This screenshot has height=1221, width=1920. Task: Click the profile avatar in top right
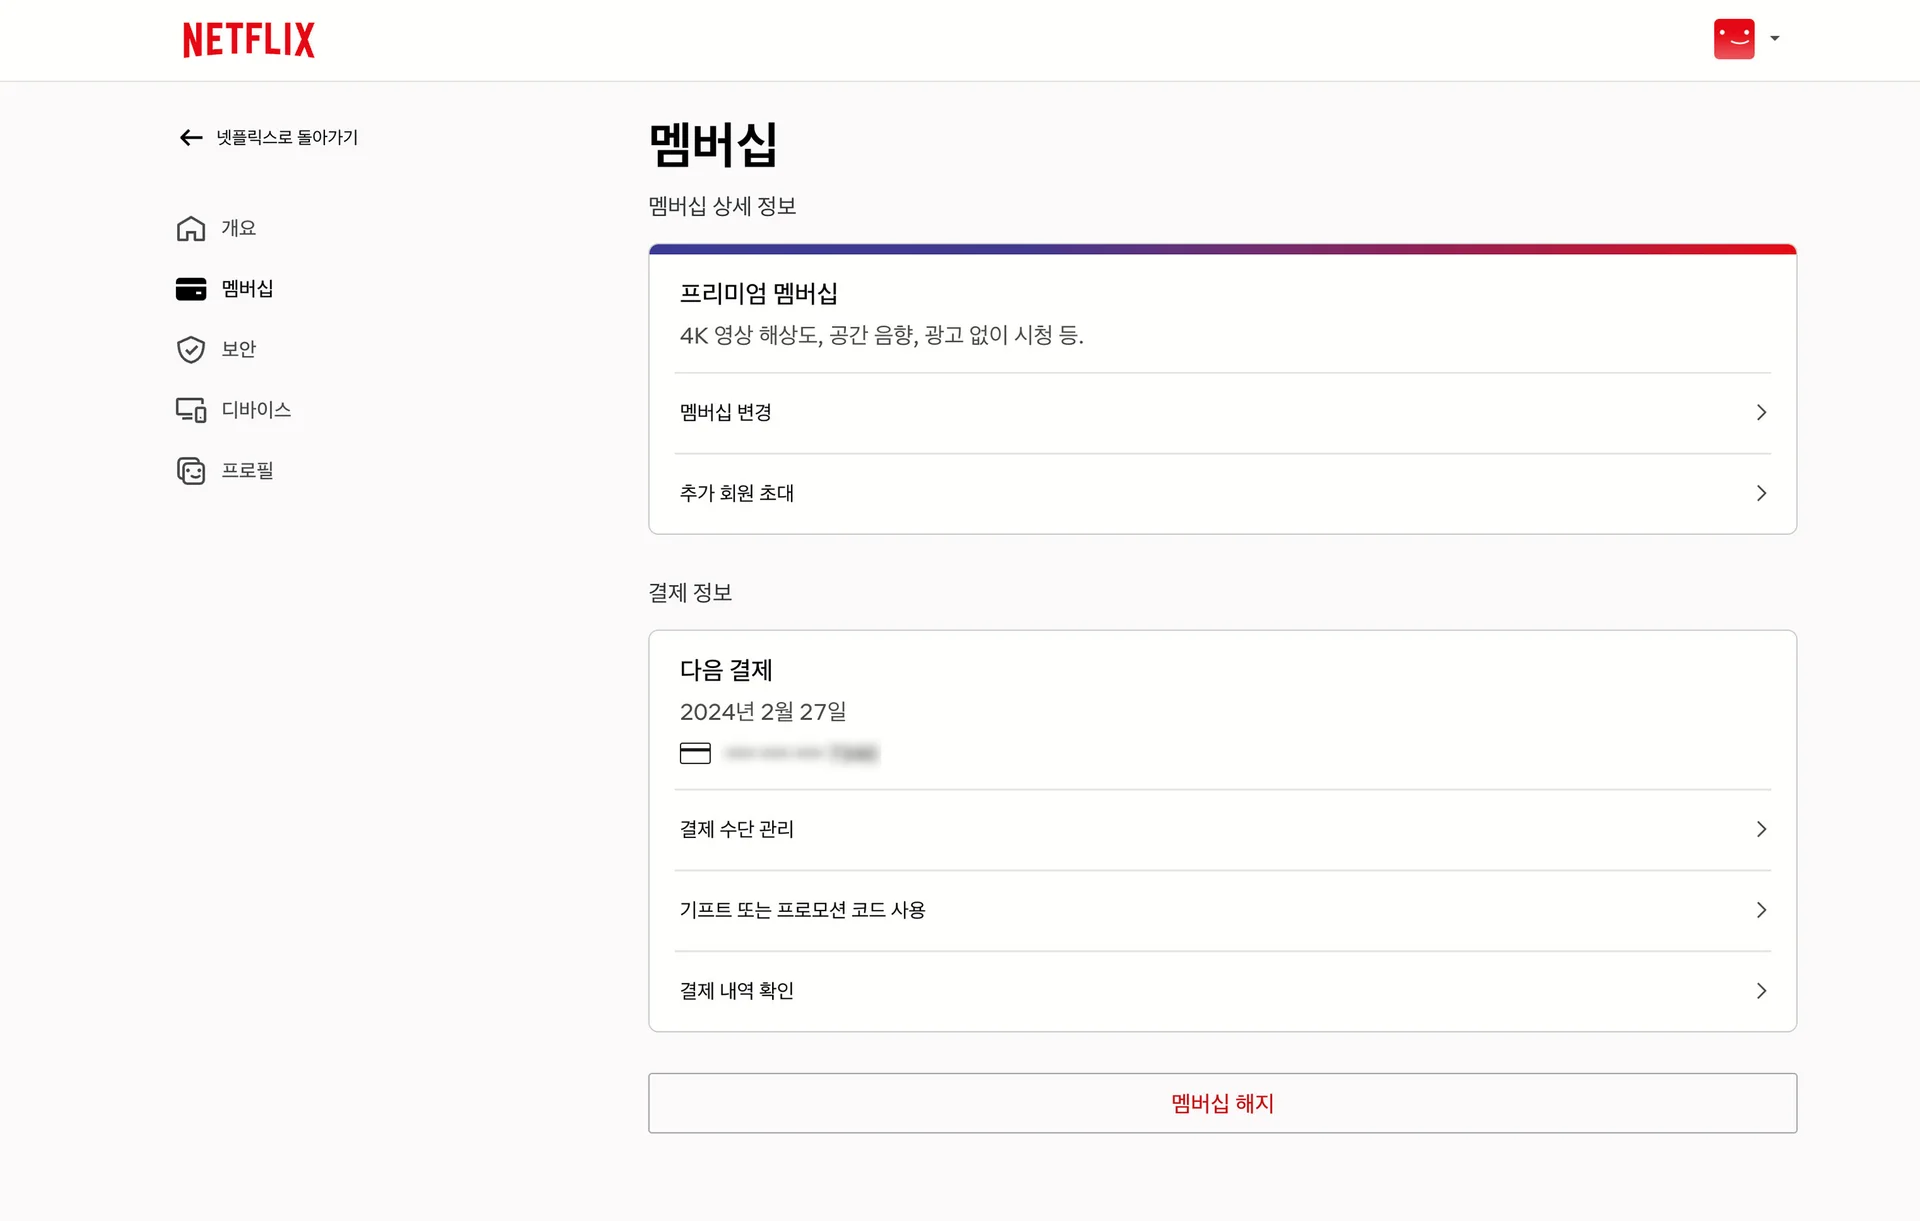tap(1734, 38)
